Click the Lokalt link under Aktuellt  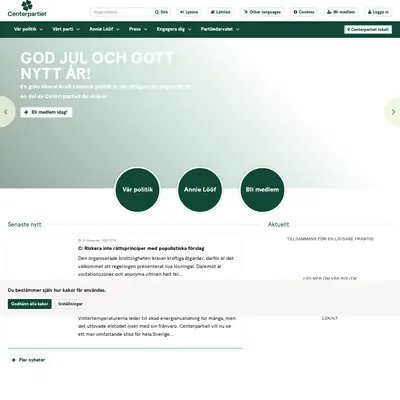tap(330, 318)
